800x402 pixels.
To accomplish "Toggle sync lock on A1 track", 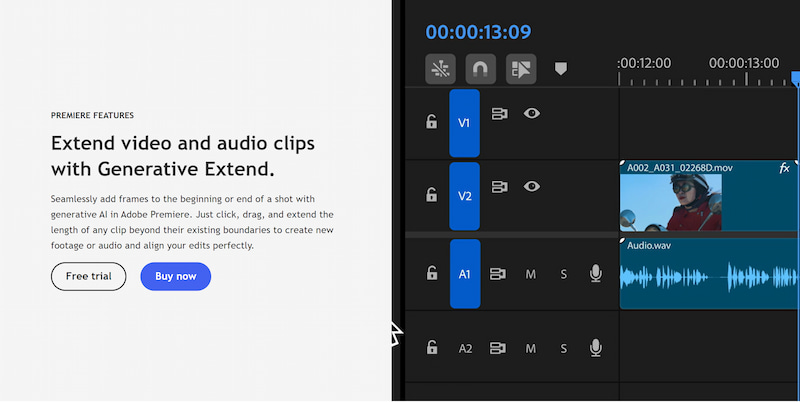I will pyautogui.click(x=497, y=274).
